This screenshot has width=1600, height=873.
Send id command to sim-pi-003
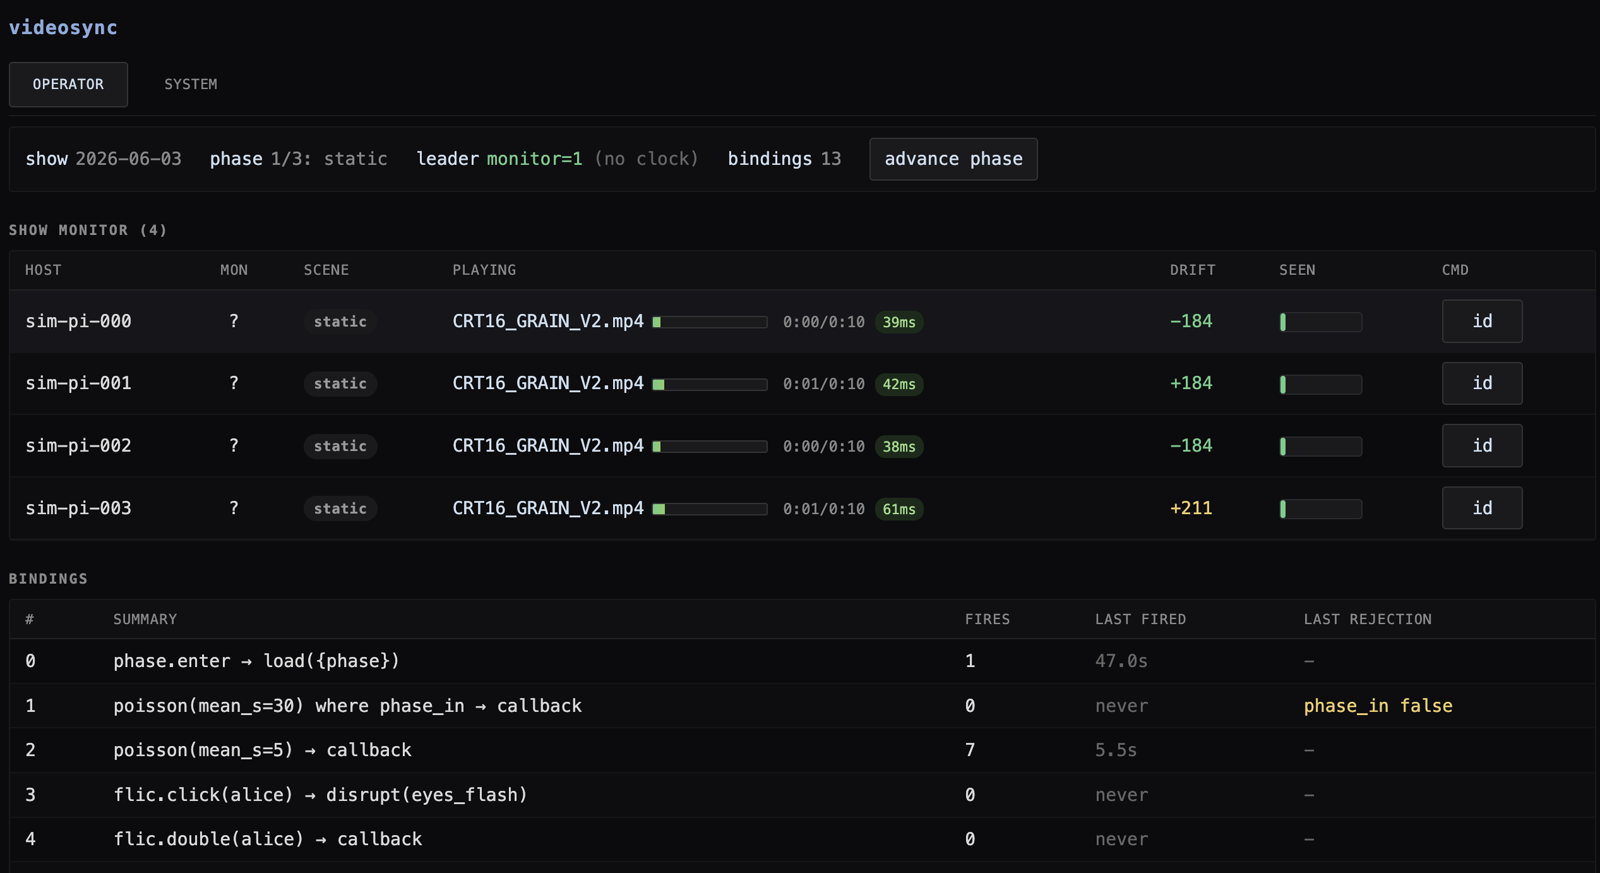1482,508
